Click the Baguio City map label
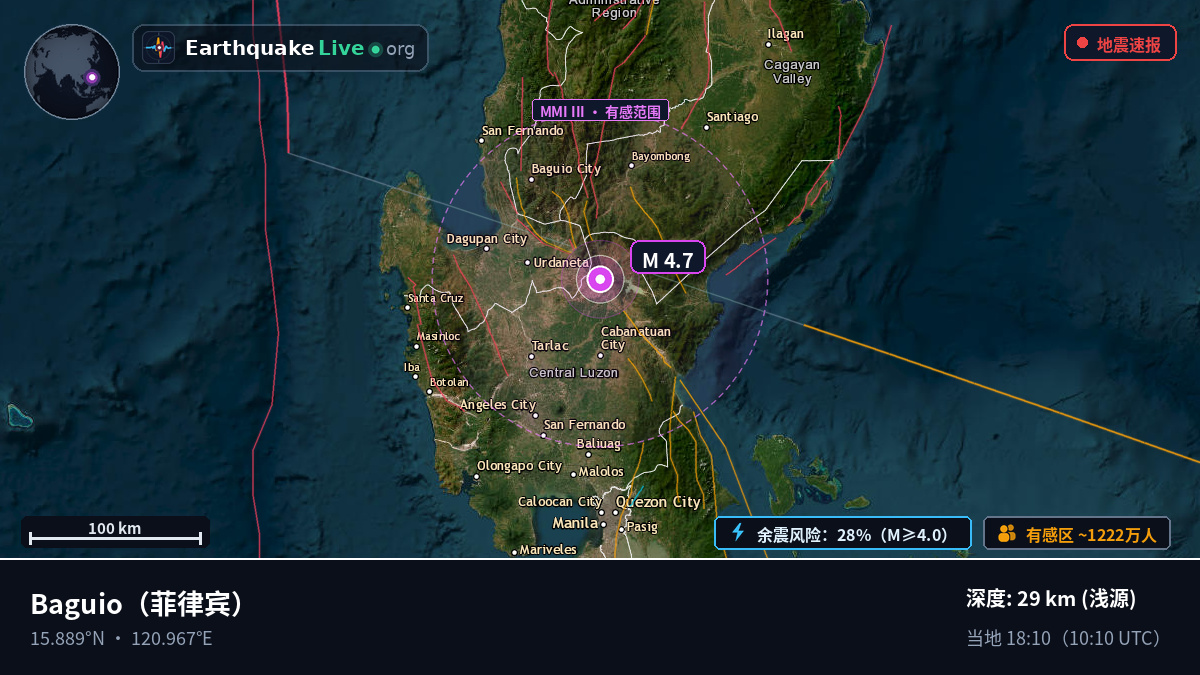Viewport: 1200px width, 675px height. click(566, 169)
